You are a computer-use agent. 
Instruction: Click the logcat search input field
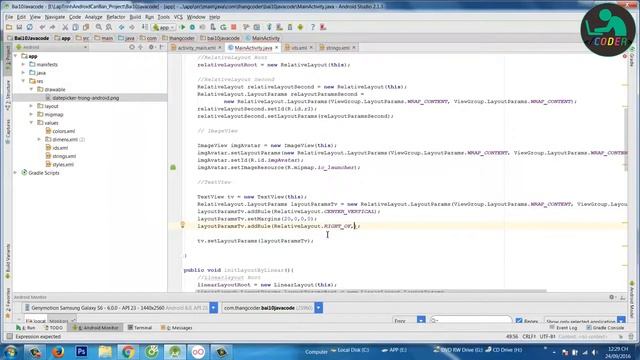pos(471,320)
